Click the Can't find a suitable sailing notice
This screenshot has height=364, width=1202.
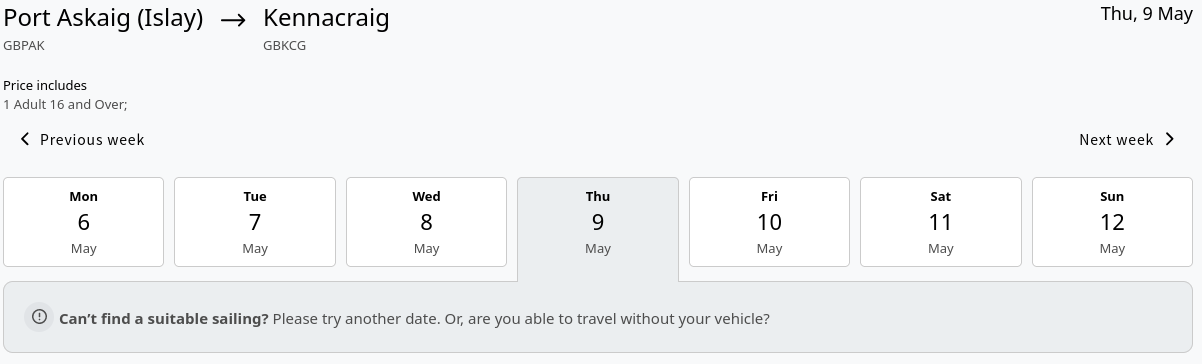pos(601,317)
